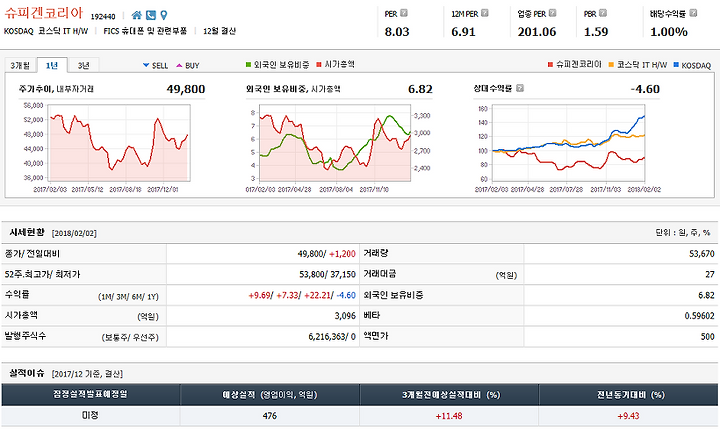Click the phone contact icon beside code 192440
Screen dimensions: 720x430
pos(151,15)
